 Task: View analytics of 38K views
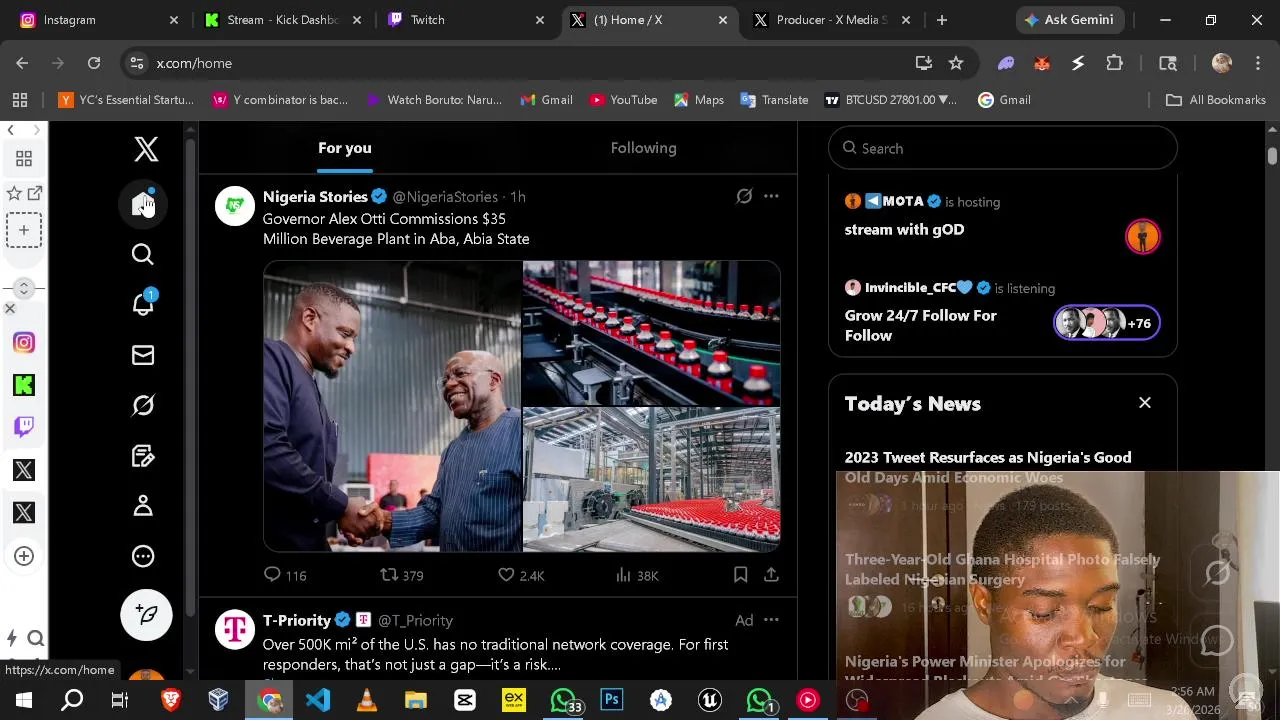click(x=637, y=575)
